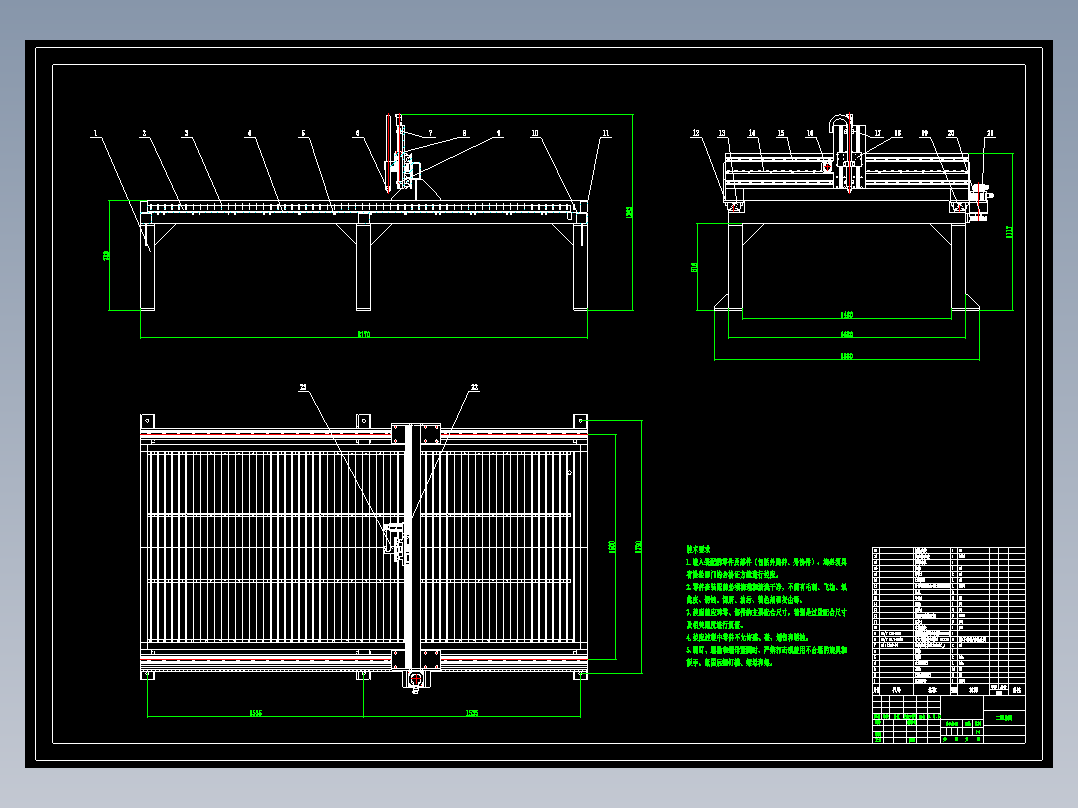Select part callout number 1
The width and height of the screenshot is (1078, 808).
[96, 133]
